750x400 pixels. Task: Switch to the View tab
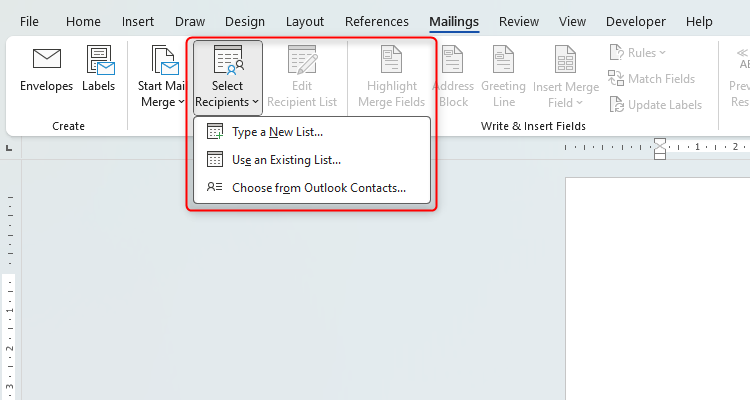coord(572,22)
